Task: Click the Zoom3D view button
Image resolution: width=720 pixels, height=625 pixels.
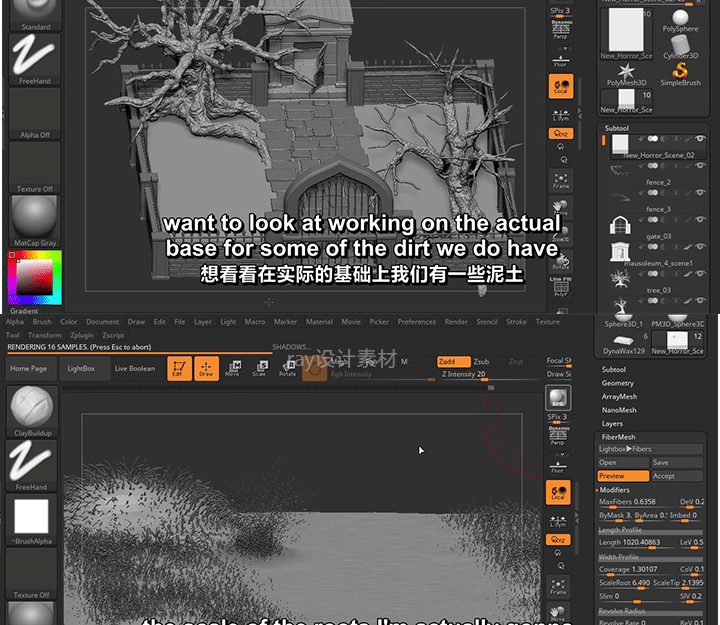Action: coord(561,234)
